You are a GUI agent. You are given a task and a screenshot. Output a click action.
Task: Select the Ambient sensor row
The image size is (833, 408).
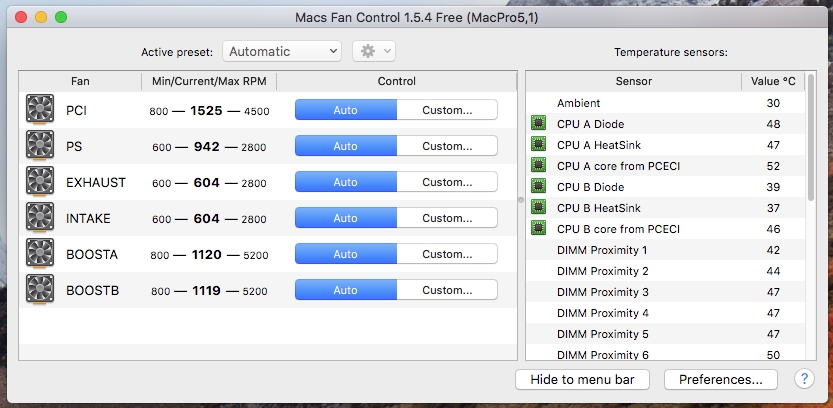pos(665,103)
